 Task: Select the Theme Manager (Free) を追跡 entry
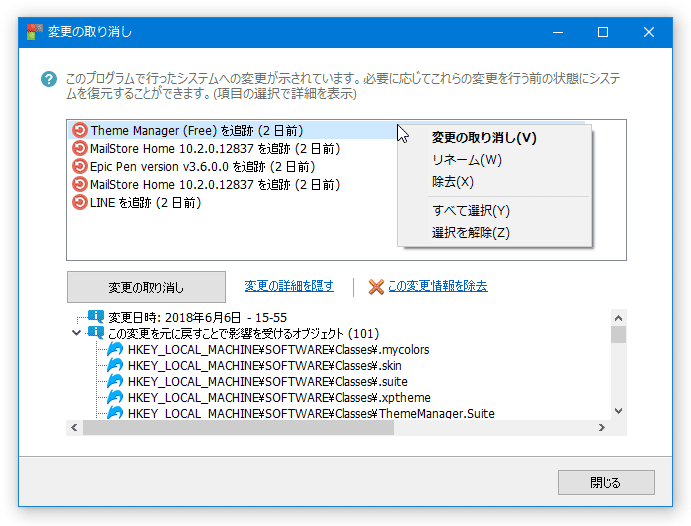pos(197,131)
